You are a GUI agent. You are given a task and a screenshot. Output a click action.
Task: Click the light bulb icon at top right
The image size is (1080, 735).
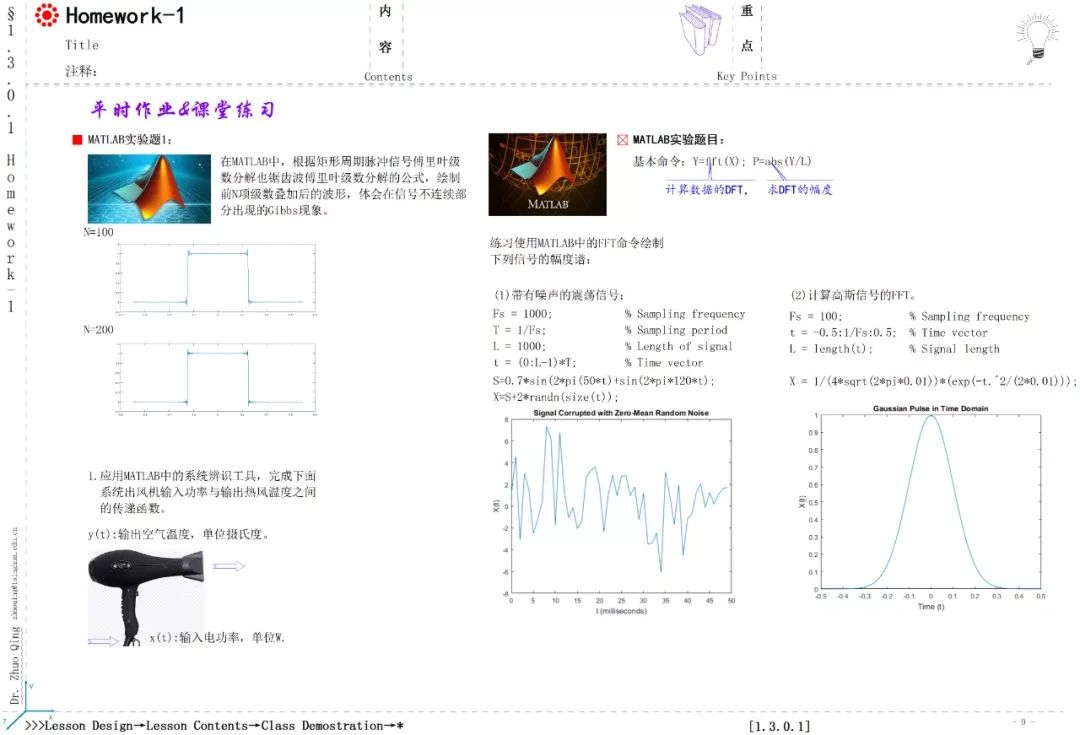tap(1037, 39)
